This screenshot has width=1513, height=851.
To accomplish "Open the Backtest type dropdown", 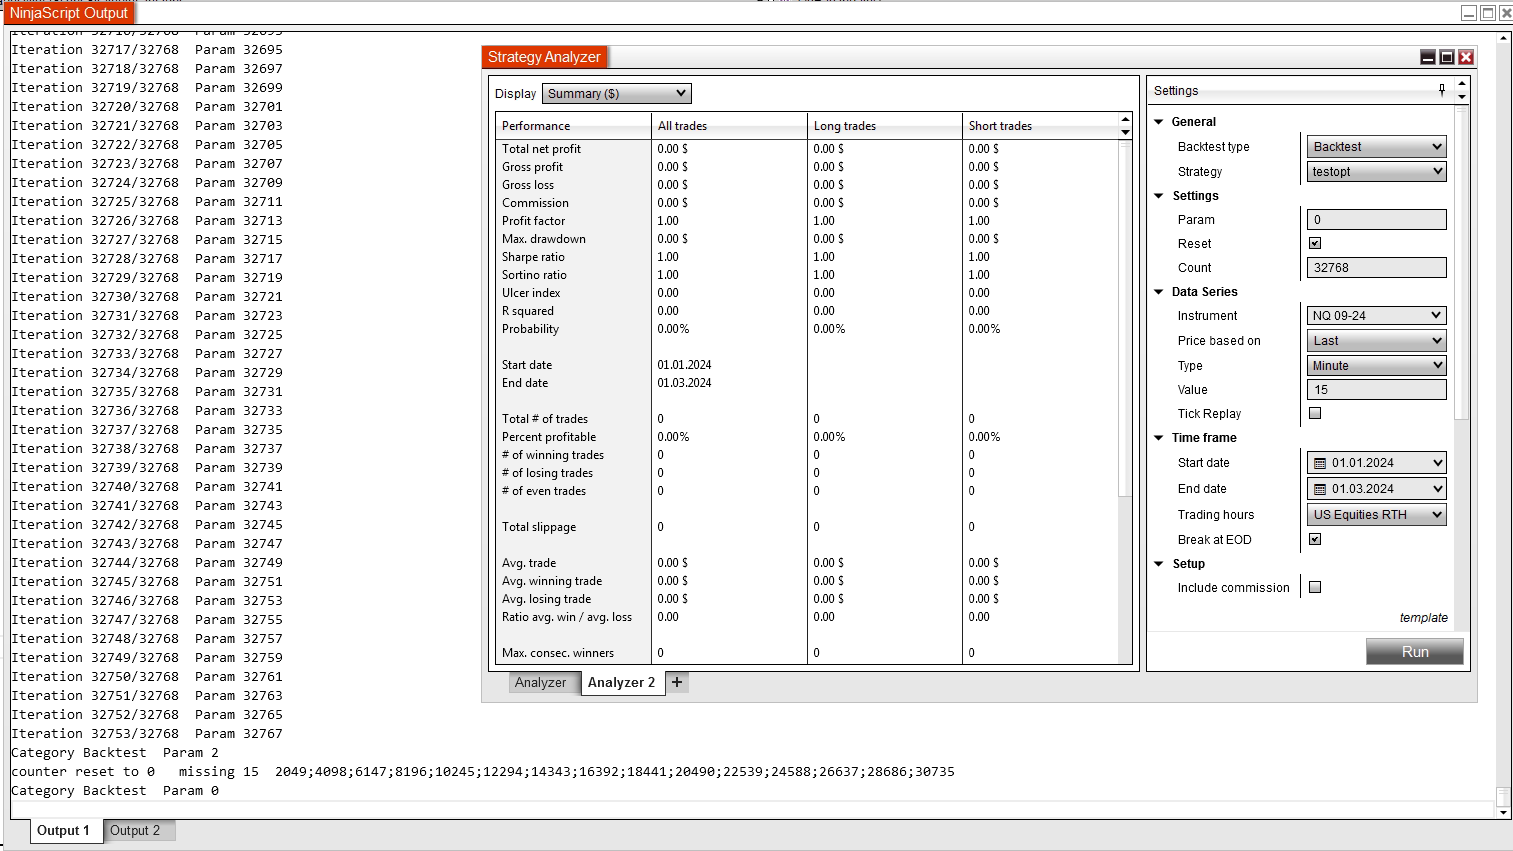I will tap(1377, 147).
